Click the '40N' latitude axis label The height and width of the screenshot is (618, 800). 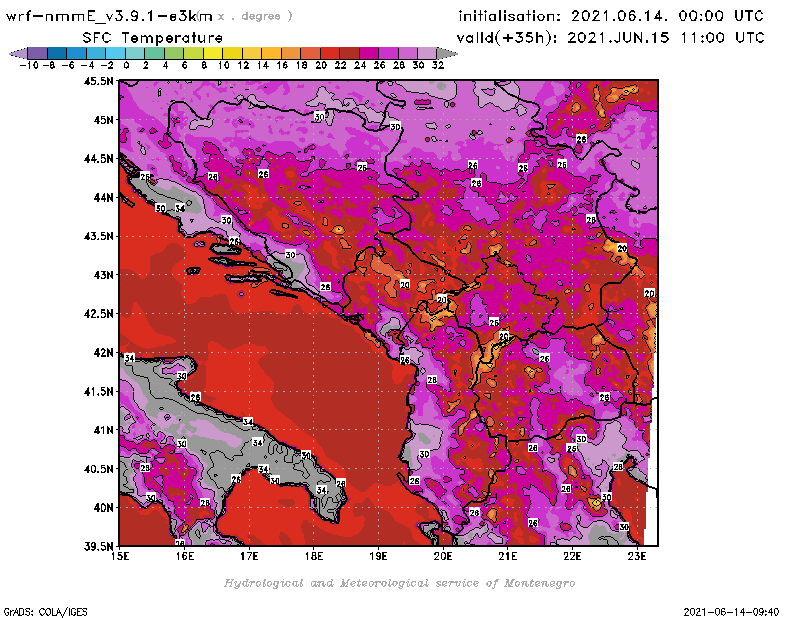[103, 508]
